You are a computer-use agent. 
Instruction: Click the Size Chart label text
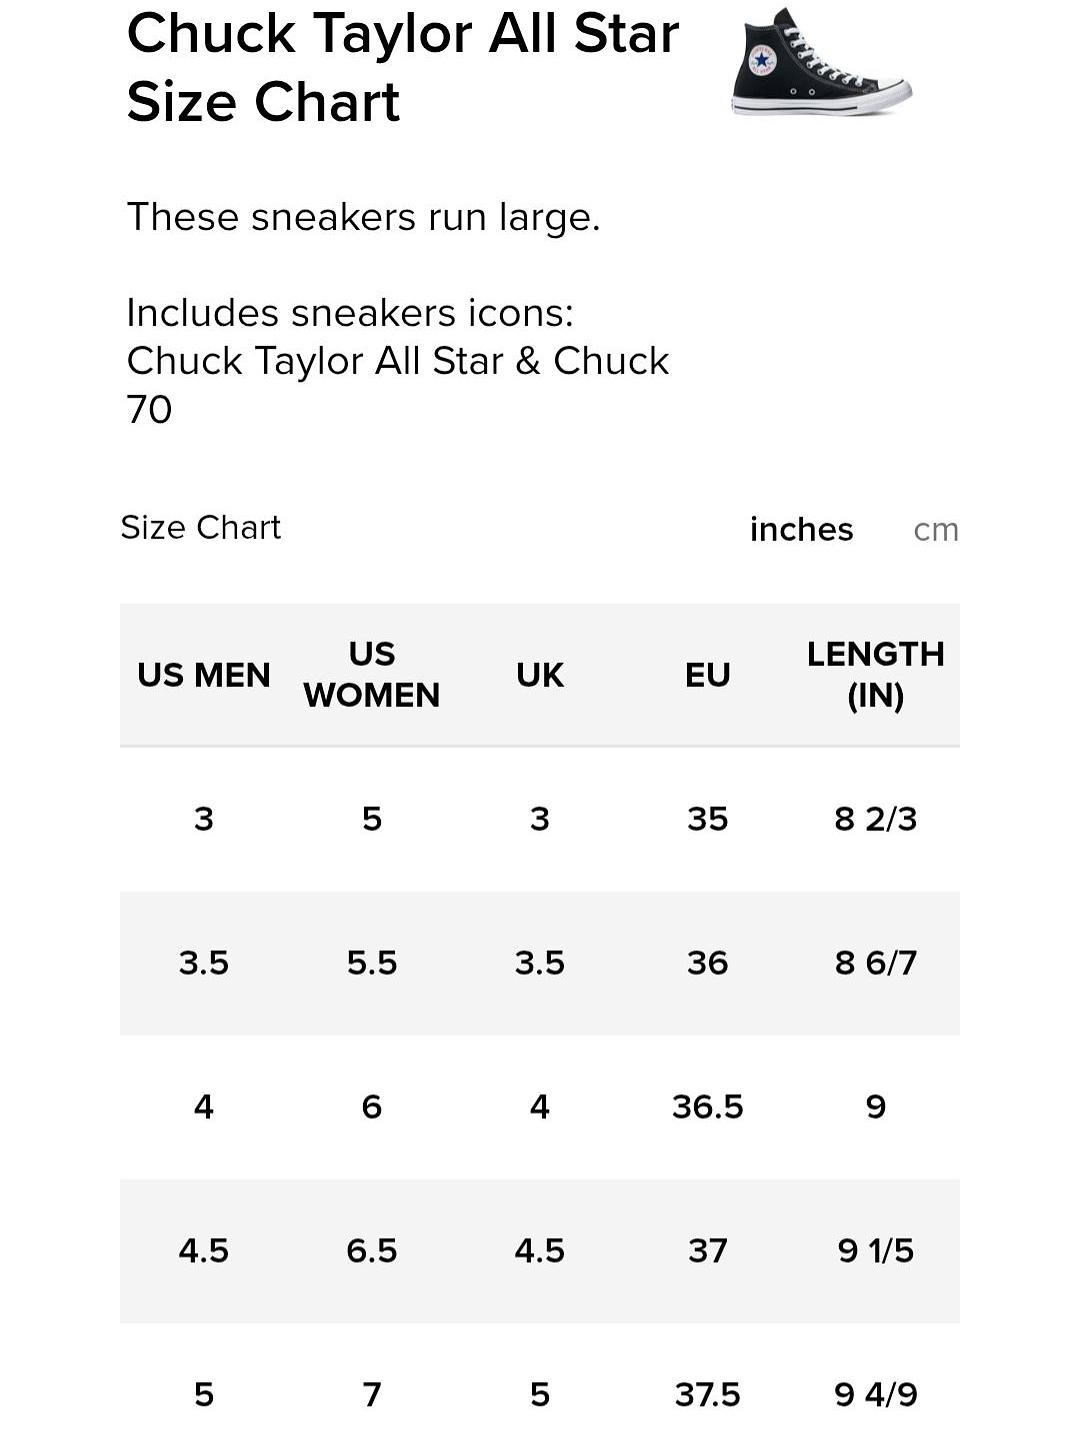coord(201,527)
